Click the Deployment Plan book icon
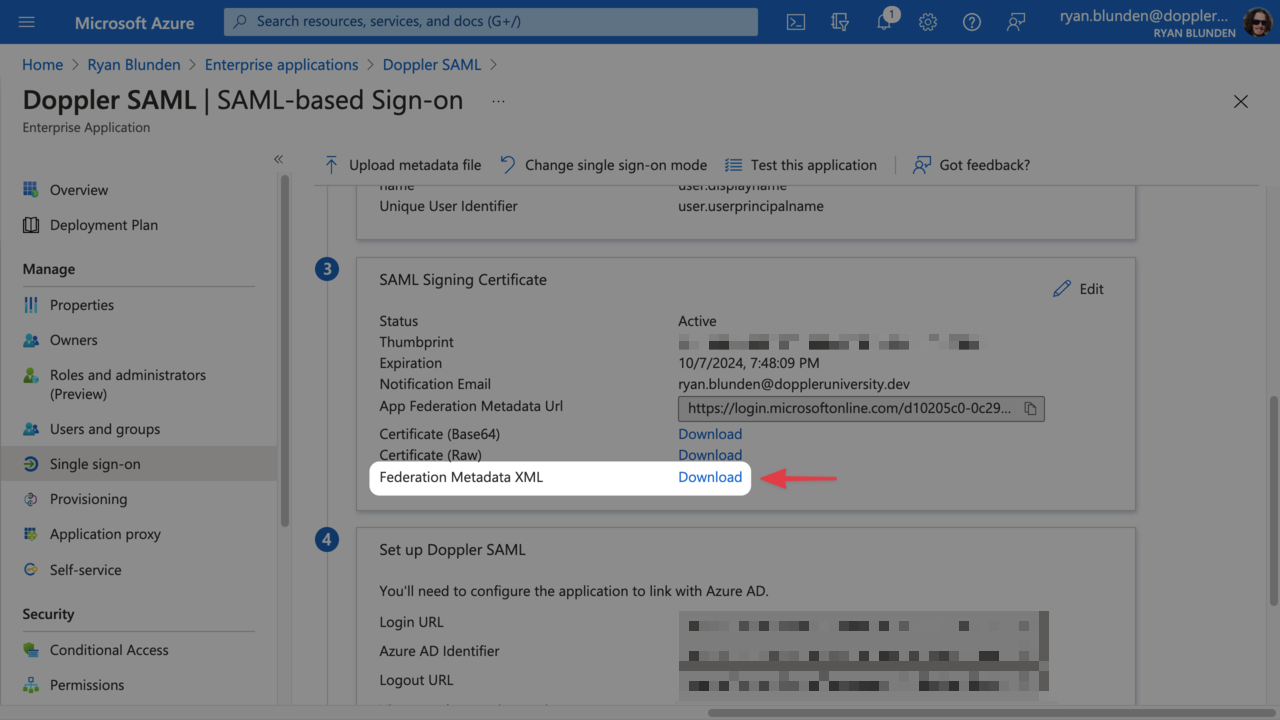 point(31,225)
